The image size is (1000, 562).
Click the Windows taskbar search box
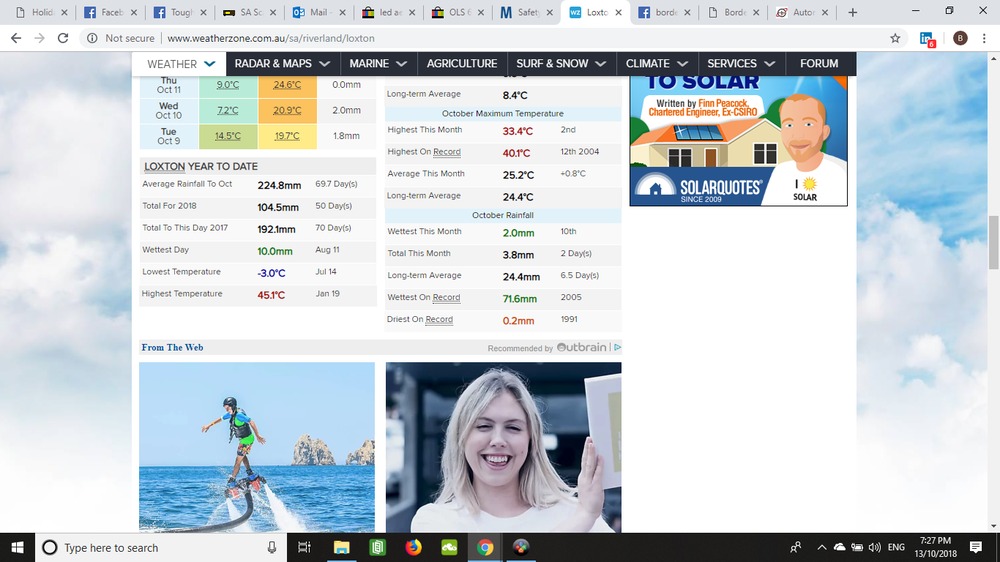pos(150,547)
